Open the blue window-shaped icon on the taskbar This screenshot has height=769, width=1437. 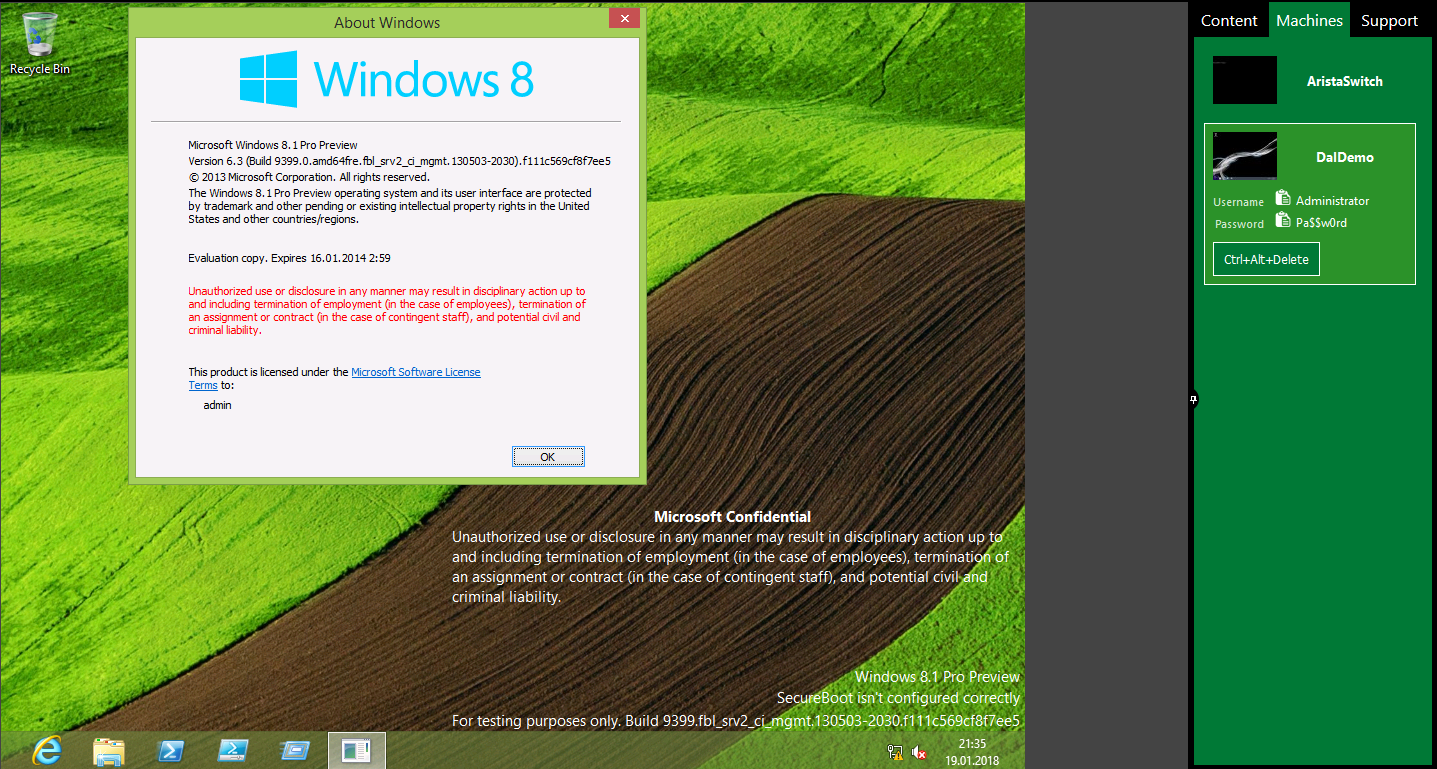295,750
